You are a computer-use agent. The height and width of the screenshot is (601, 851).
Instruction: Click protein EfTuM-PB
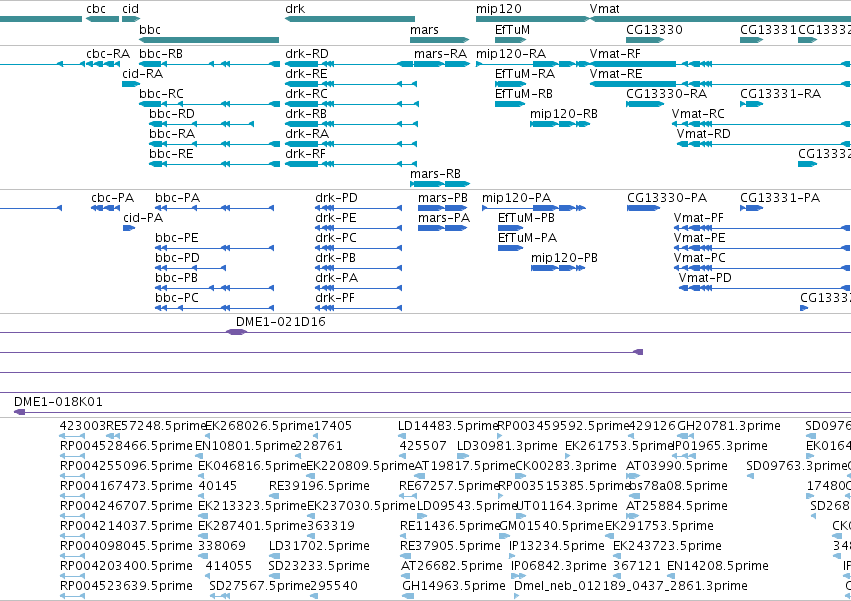tap(526, 218)
